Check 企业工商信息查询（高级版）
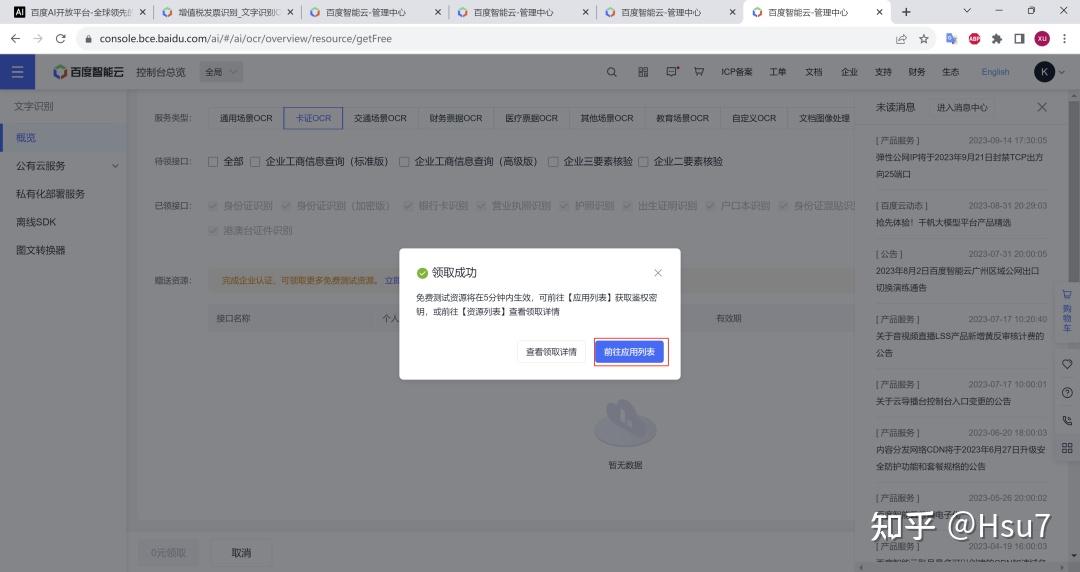 404,162
